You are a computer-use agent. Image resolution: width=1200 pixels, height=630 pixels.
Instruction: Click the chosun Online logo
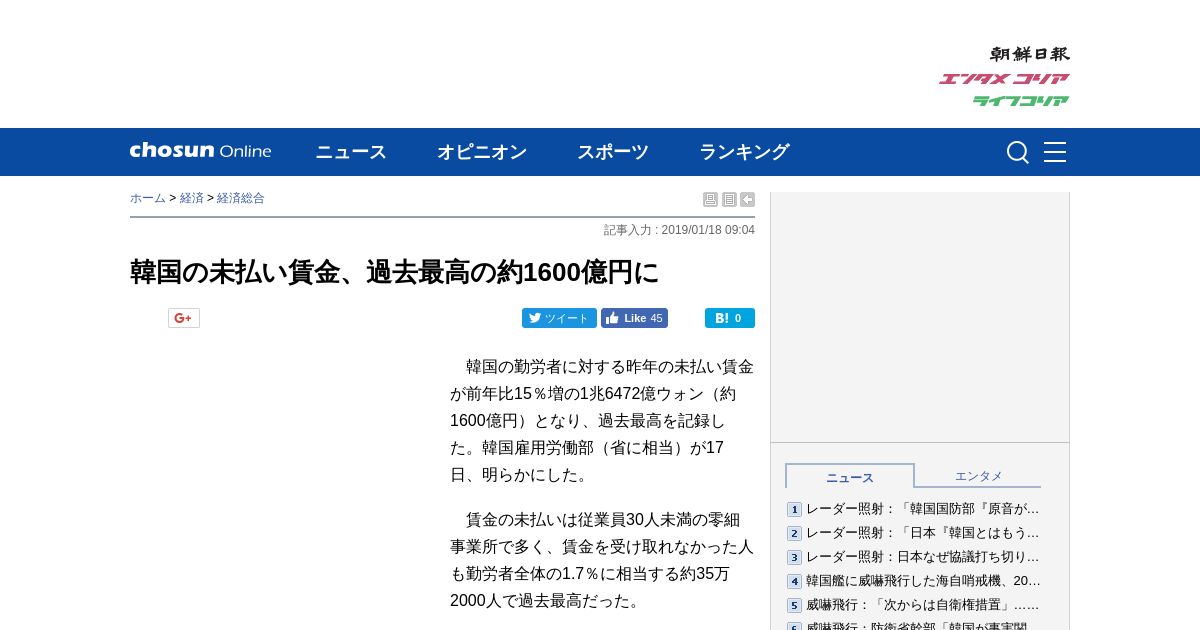click(200, 151)
